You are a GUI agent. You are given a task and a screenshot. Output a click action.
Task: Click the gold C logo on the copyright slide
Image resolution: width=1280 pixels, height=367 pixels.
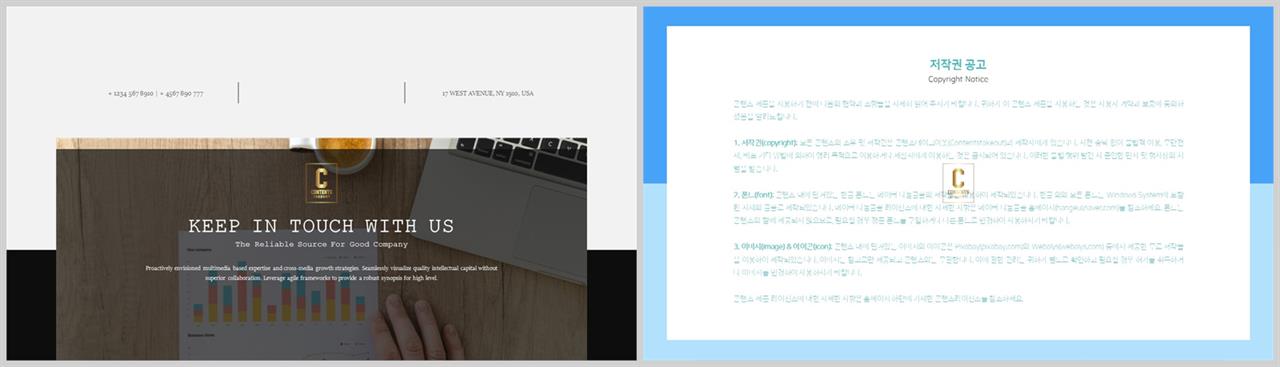coord(958,183)
